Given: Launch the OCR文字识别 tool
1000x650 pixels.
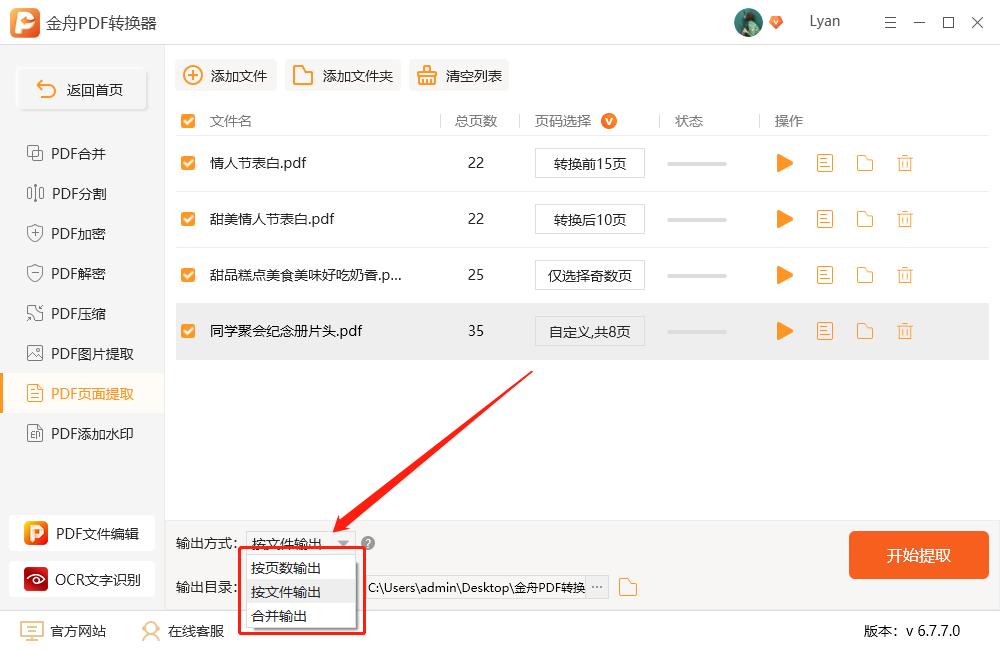Looking at the screenshot, I should point(82,579).
